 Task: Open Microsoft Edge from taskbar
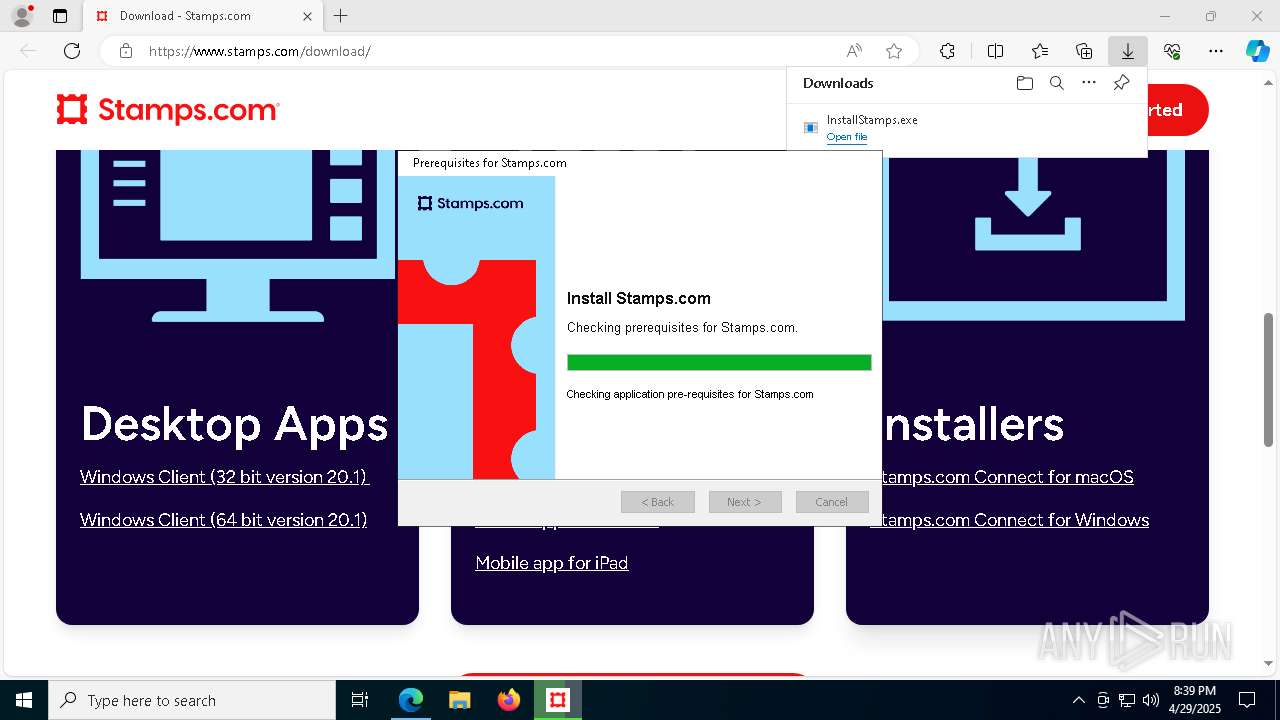411,700
